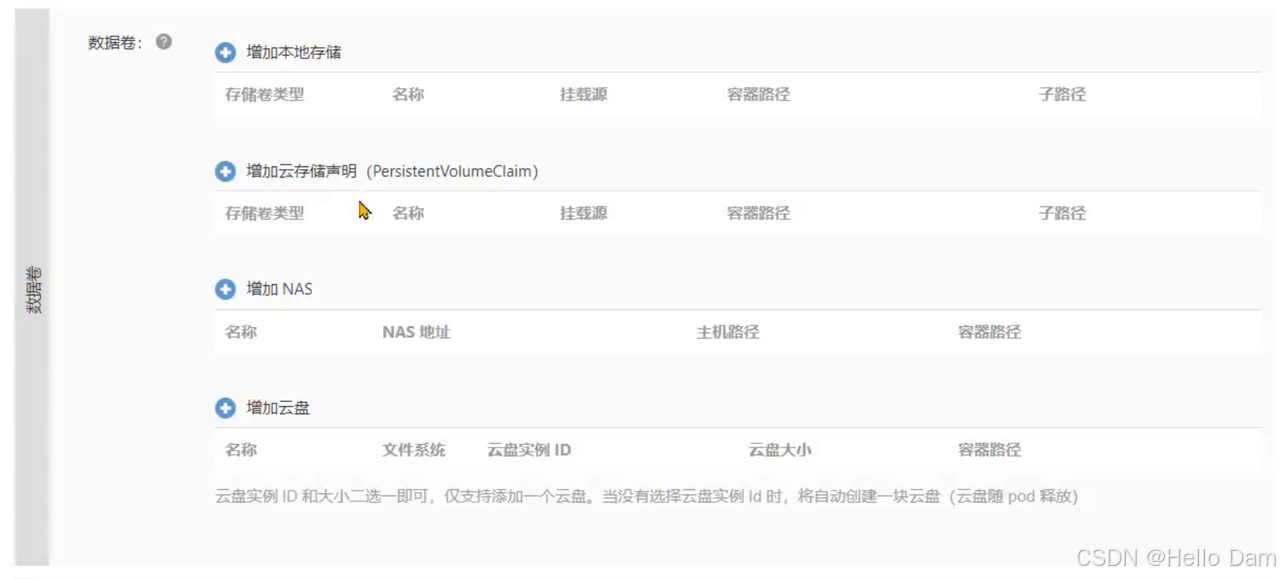This screenshot has height=579, width=1280.
Task: Click 子路径 header in local storage table
Action: [x=1062, y=94]
